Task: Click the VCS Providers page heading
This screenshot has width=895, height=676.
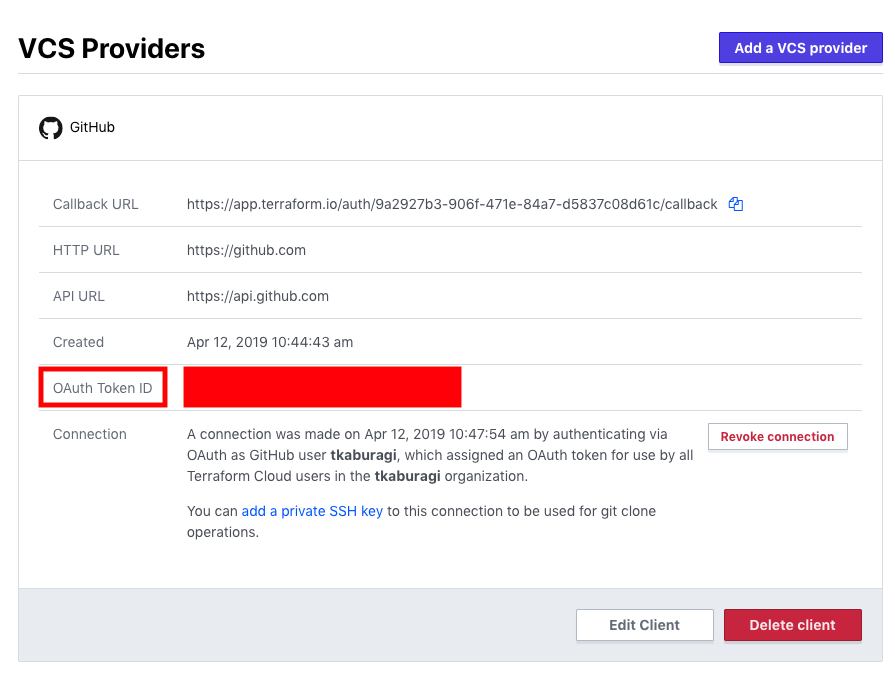Action: tap(112, 48)
